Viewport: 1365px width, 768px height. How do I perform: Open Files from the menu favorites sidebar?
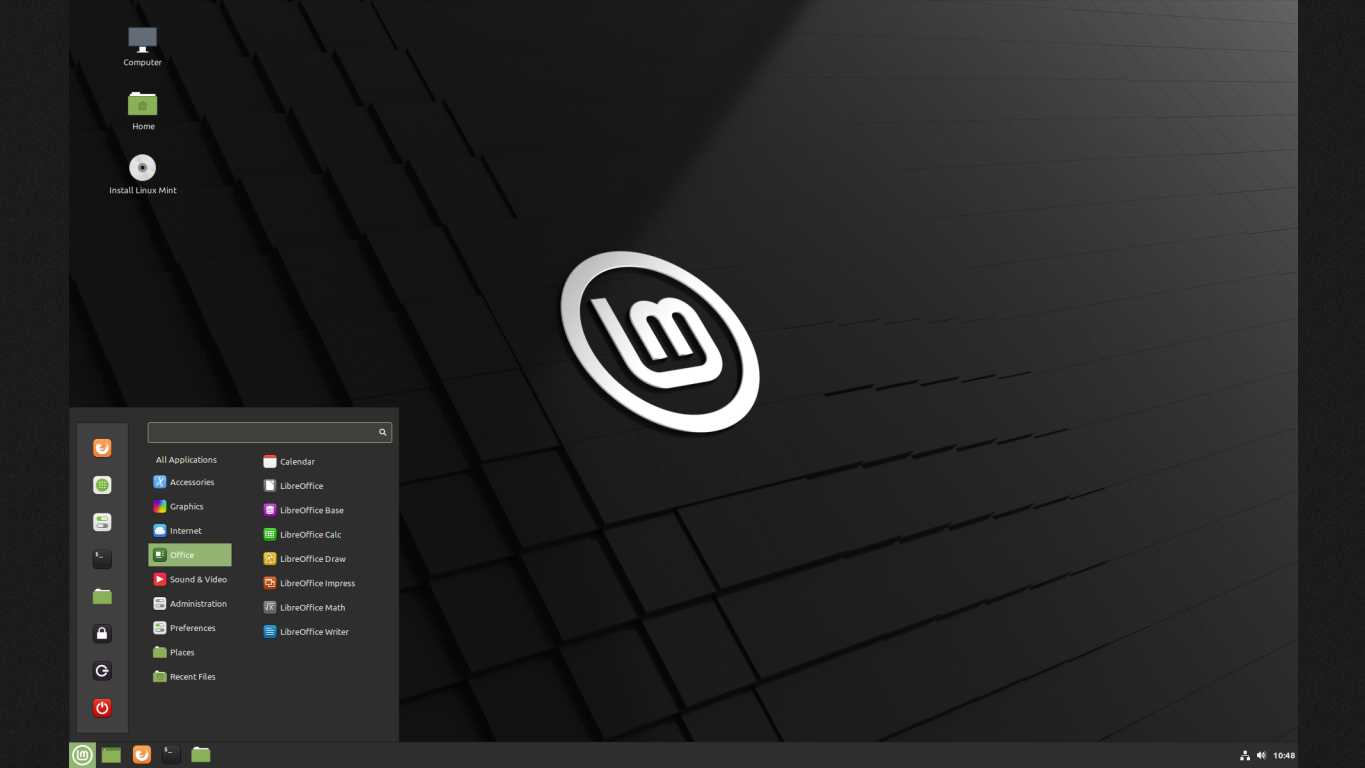[102, 596]
